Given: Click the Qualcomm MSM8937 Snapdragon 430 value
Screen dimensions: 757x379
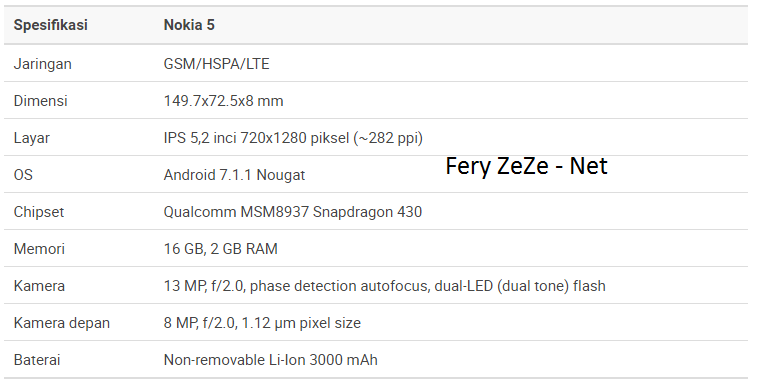Looking at the screenshot, I should pos(293,212).
